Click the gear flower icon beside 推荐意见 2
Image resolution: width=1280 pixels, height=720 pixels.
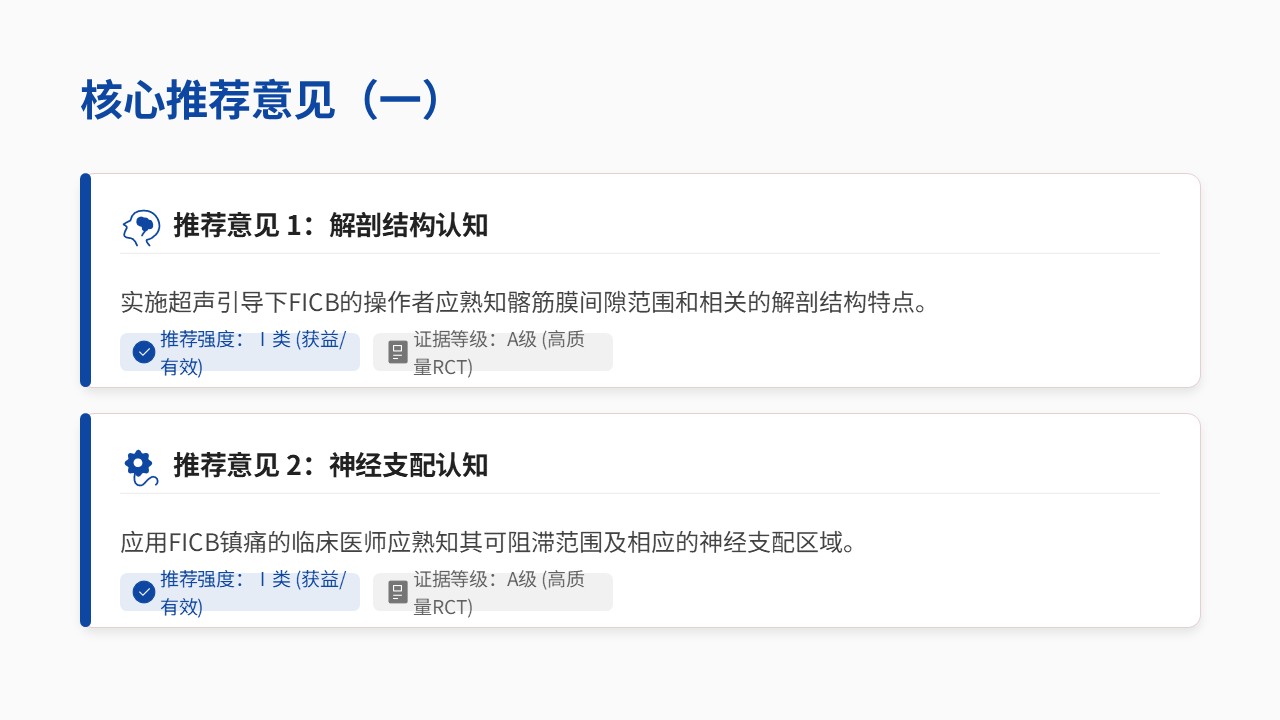click(x=140, y=466)
